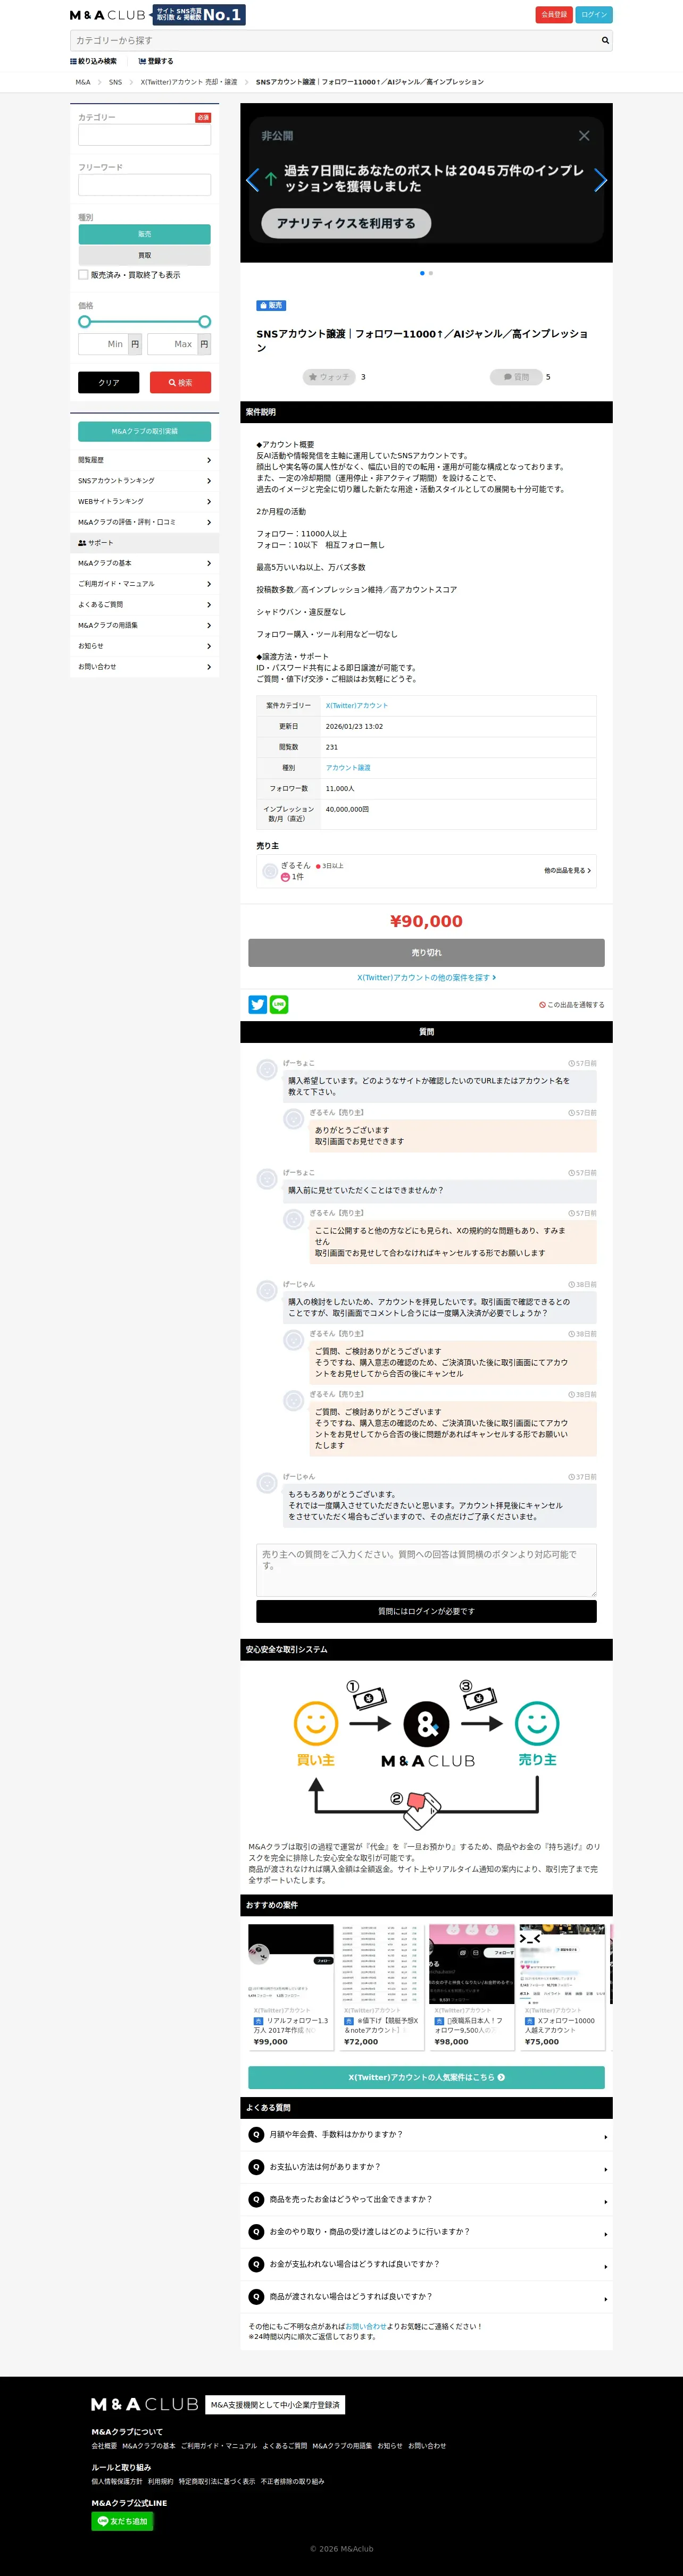The width and height of the screenshot is (683, 2576).
Task: Share via the green LINE icon
Action: pos(279,1005)
